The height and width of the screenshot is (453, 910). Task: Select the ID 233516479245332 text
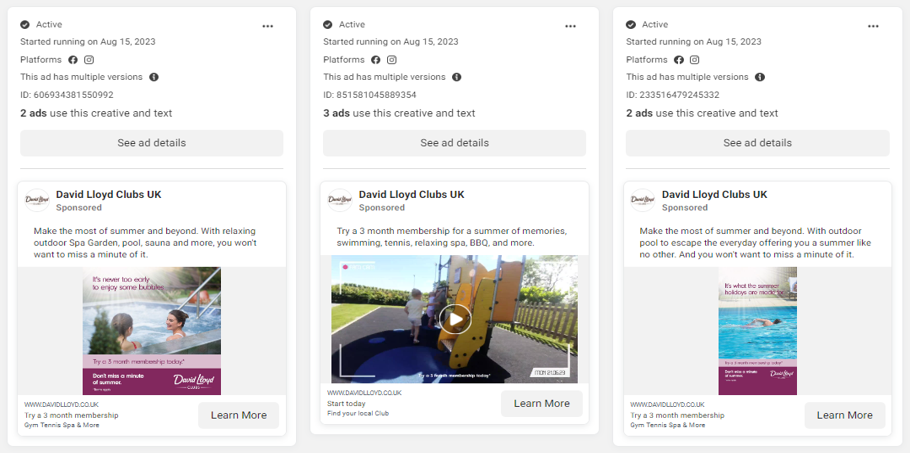tap(673, 95)
